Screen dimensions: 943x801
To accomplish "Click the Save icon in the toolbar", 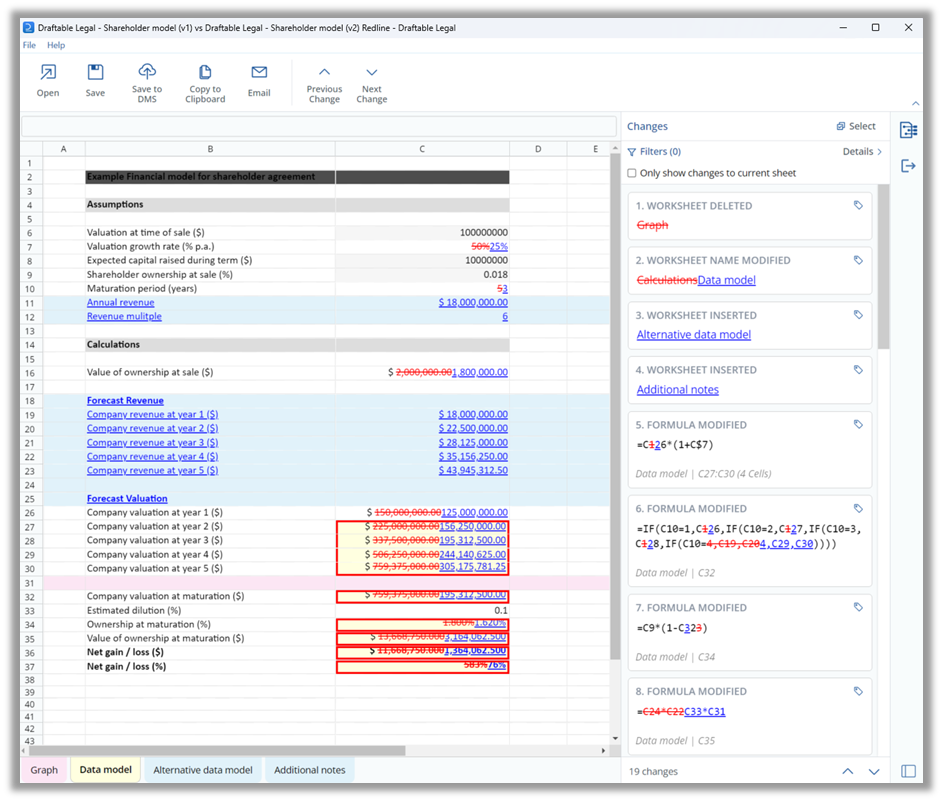I will click(x=95, y=78).
